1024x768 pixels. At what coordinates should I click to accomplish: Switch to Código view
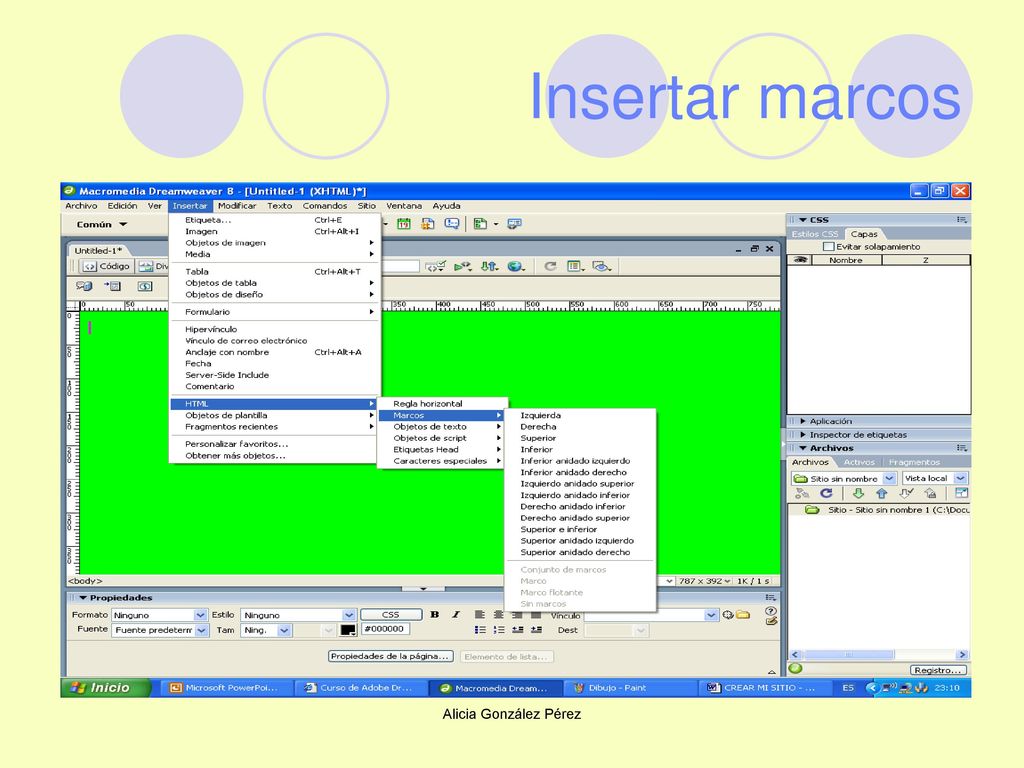tap(106, 266)
